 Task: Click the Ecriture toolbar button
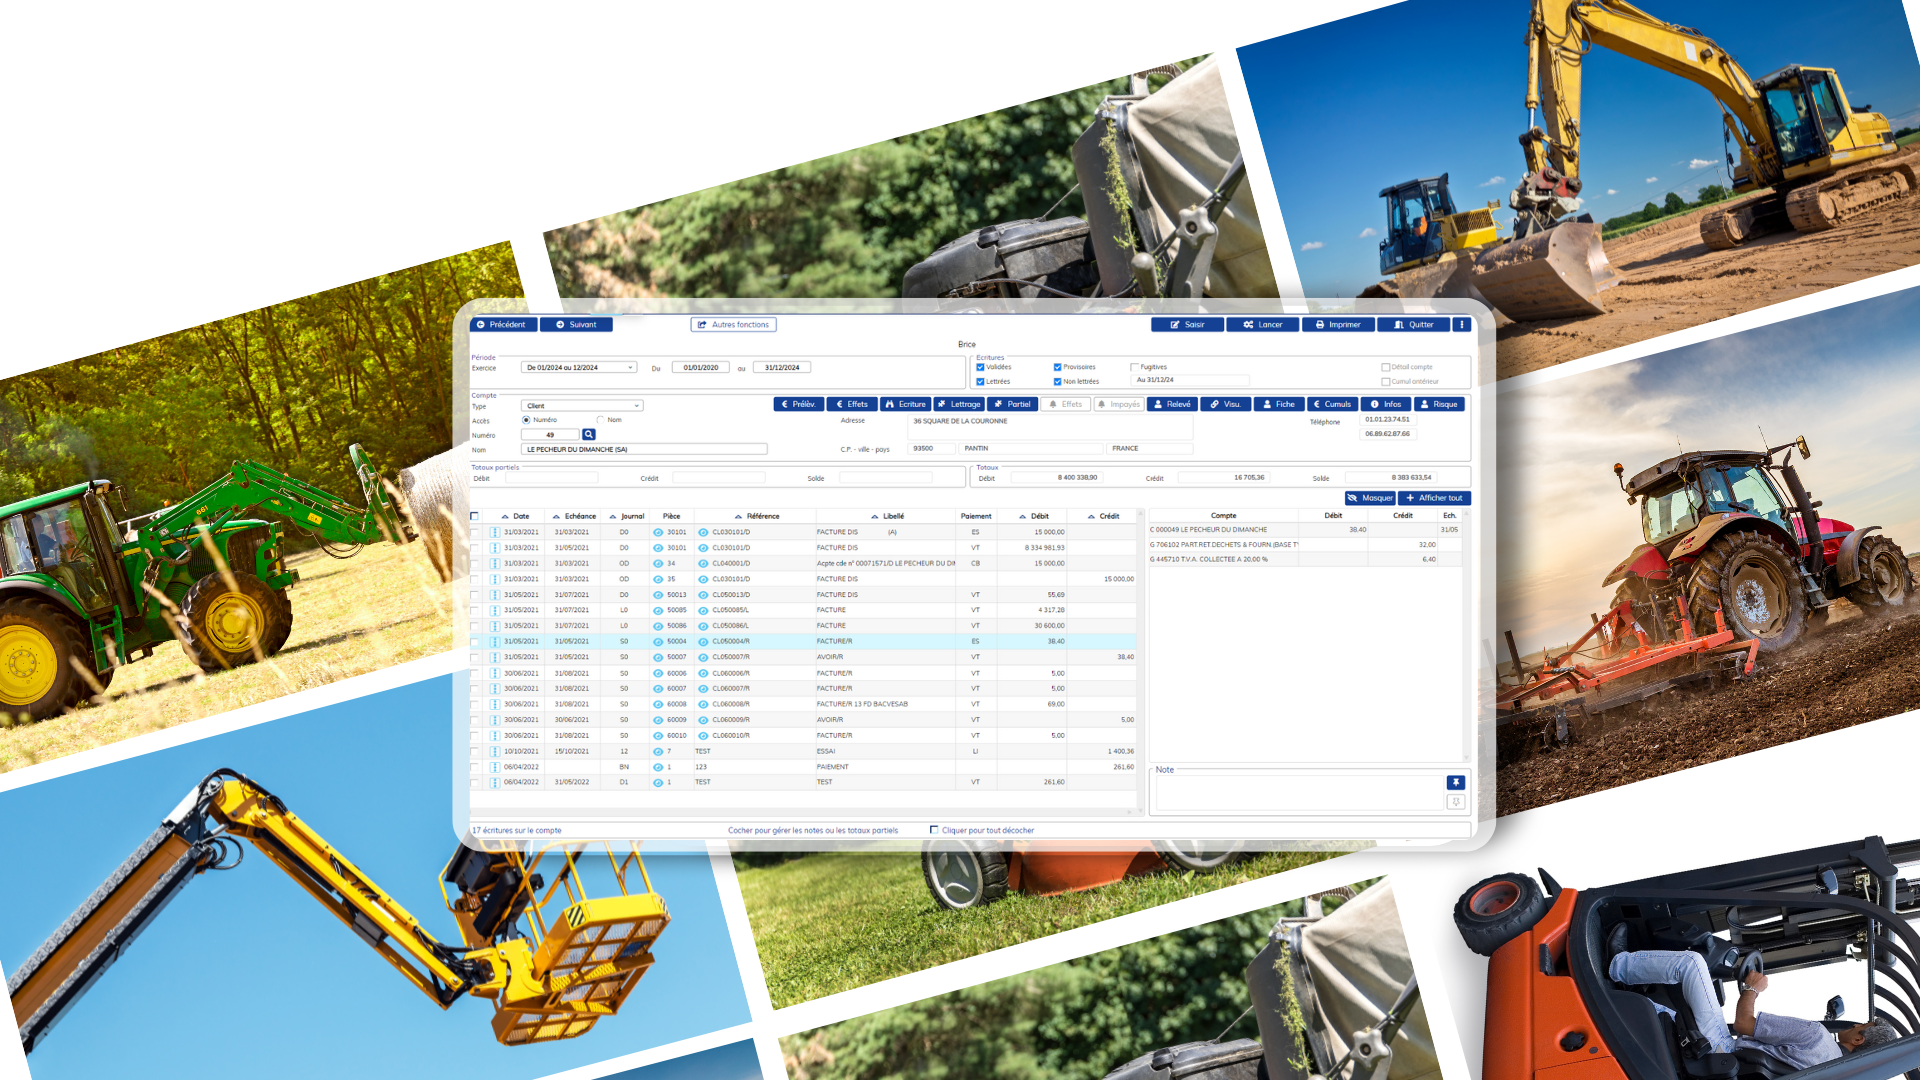[905, 404]
